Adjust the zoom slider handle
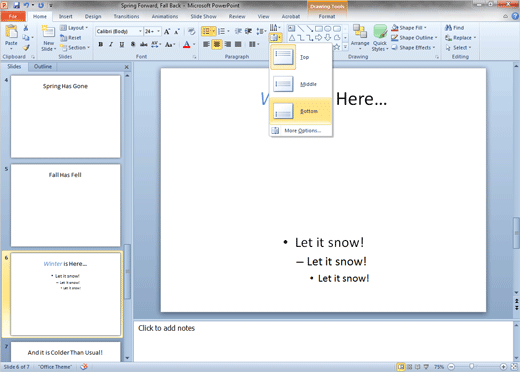This screenshot has width=520, height=372. point(471,367)
